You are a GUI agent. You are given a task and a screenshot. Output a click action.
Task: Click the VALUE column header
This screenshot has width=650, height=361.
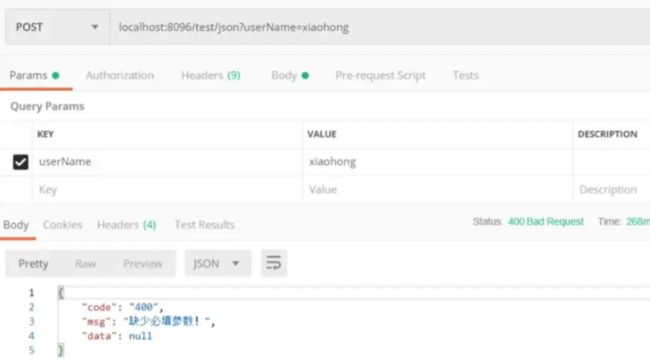[x=322, y=134]
